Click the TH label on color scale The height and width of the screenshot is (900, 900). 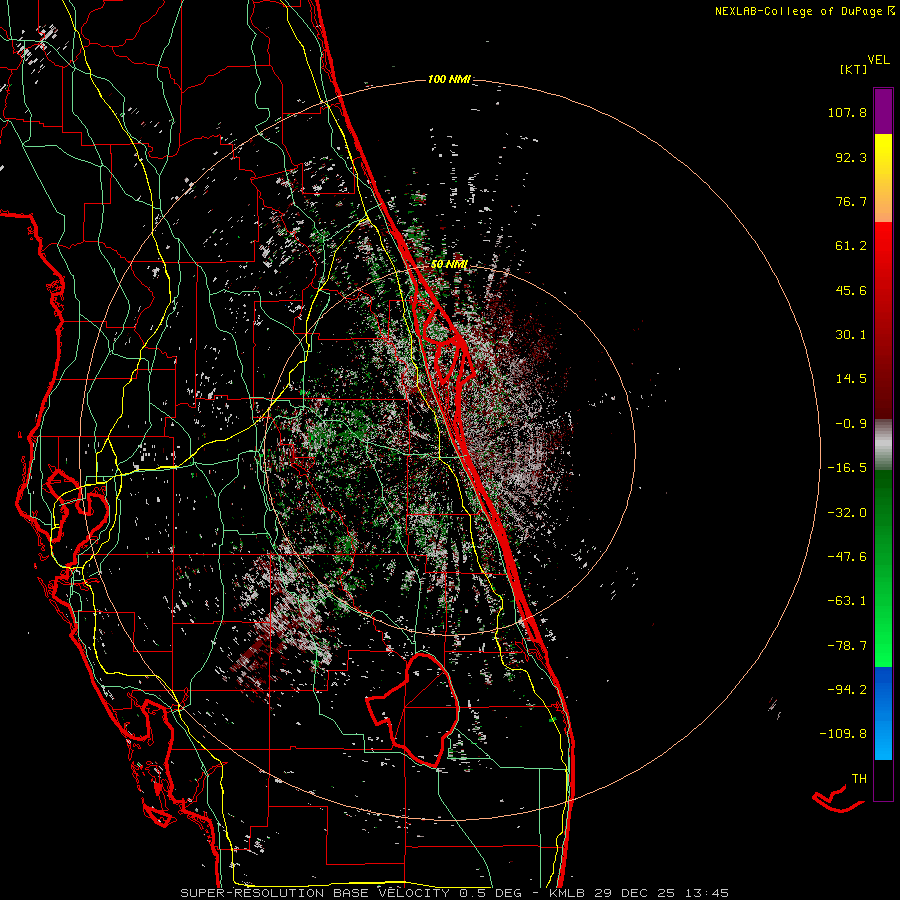pos(859,779)
